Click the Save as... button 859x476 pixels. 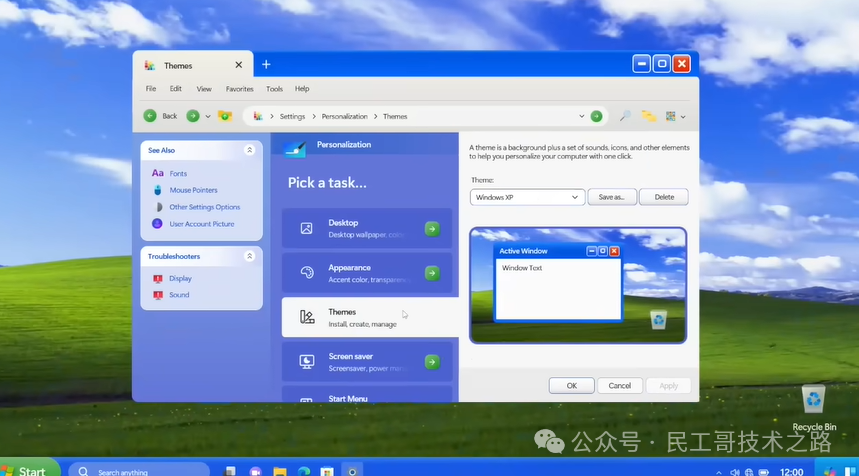[x=612, y=197]
